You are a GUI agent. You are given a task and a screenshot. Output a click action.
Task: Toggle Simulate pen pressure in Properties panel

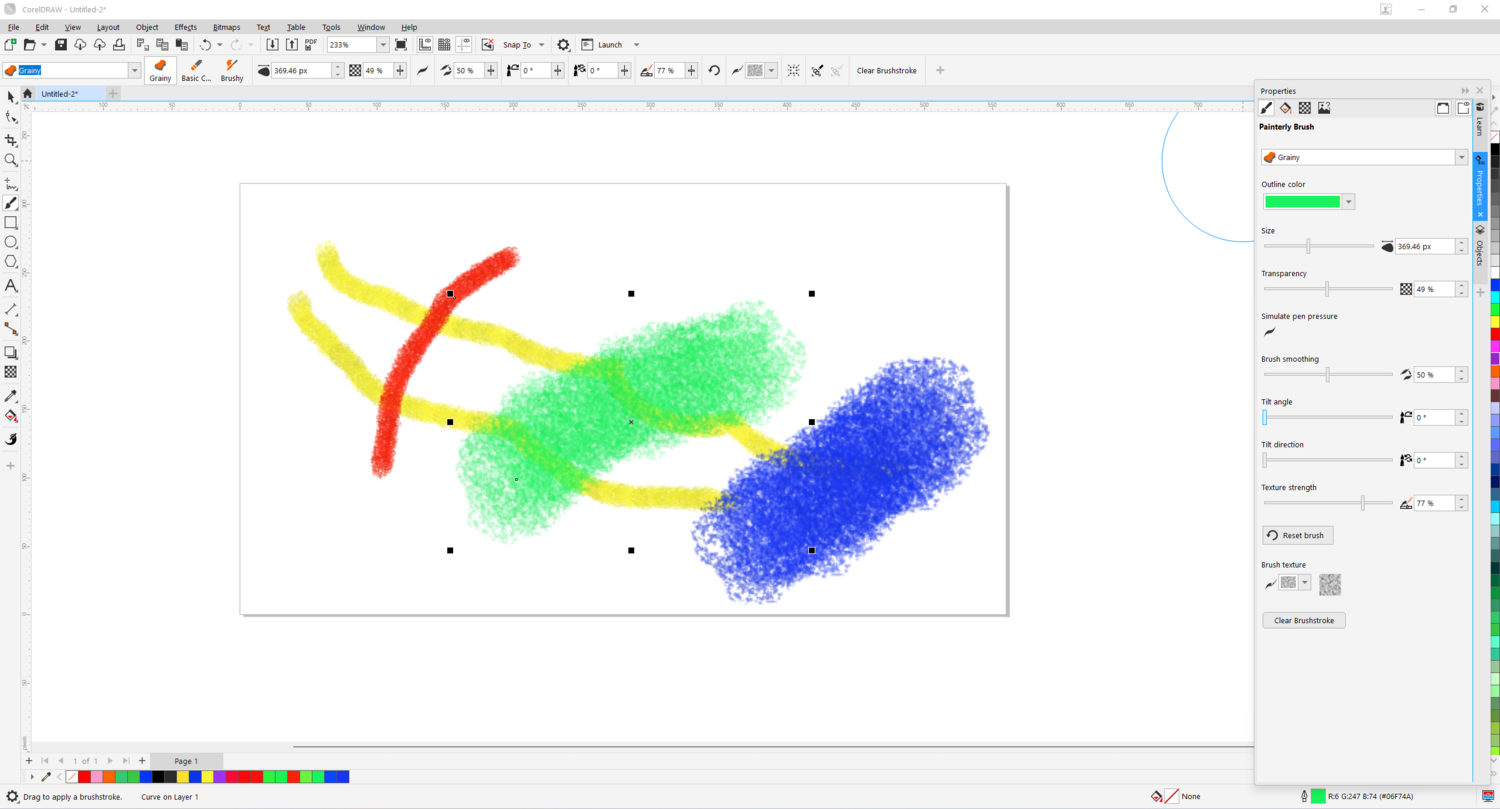tap(1270, 331)
